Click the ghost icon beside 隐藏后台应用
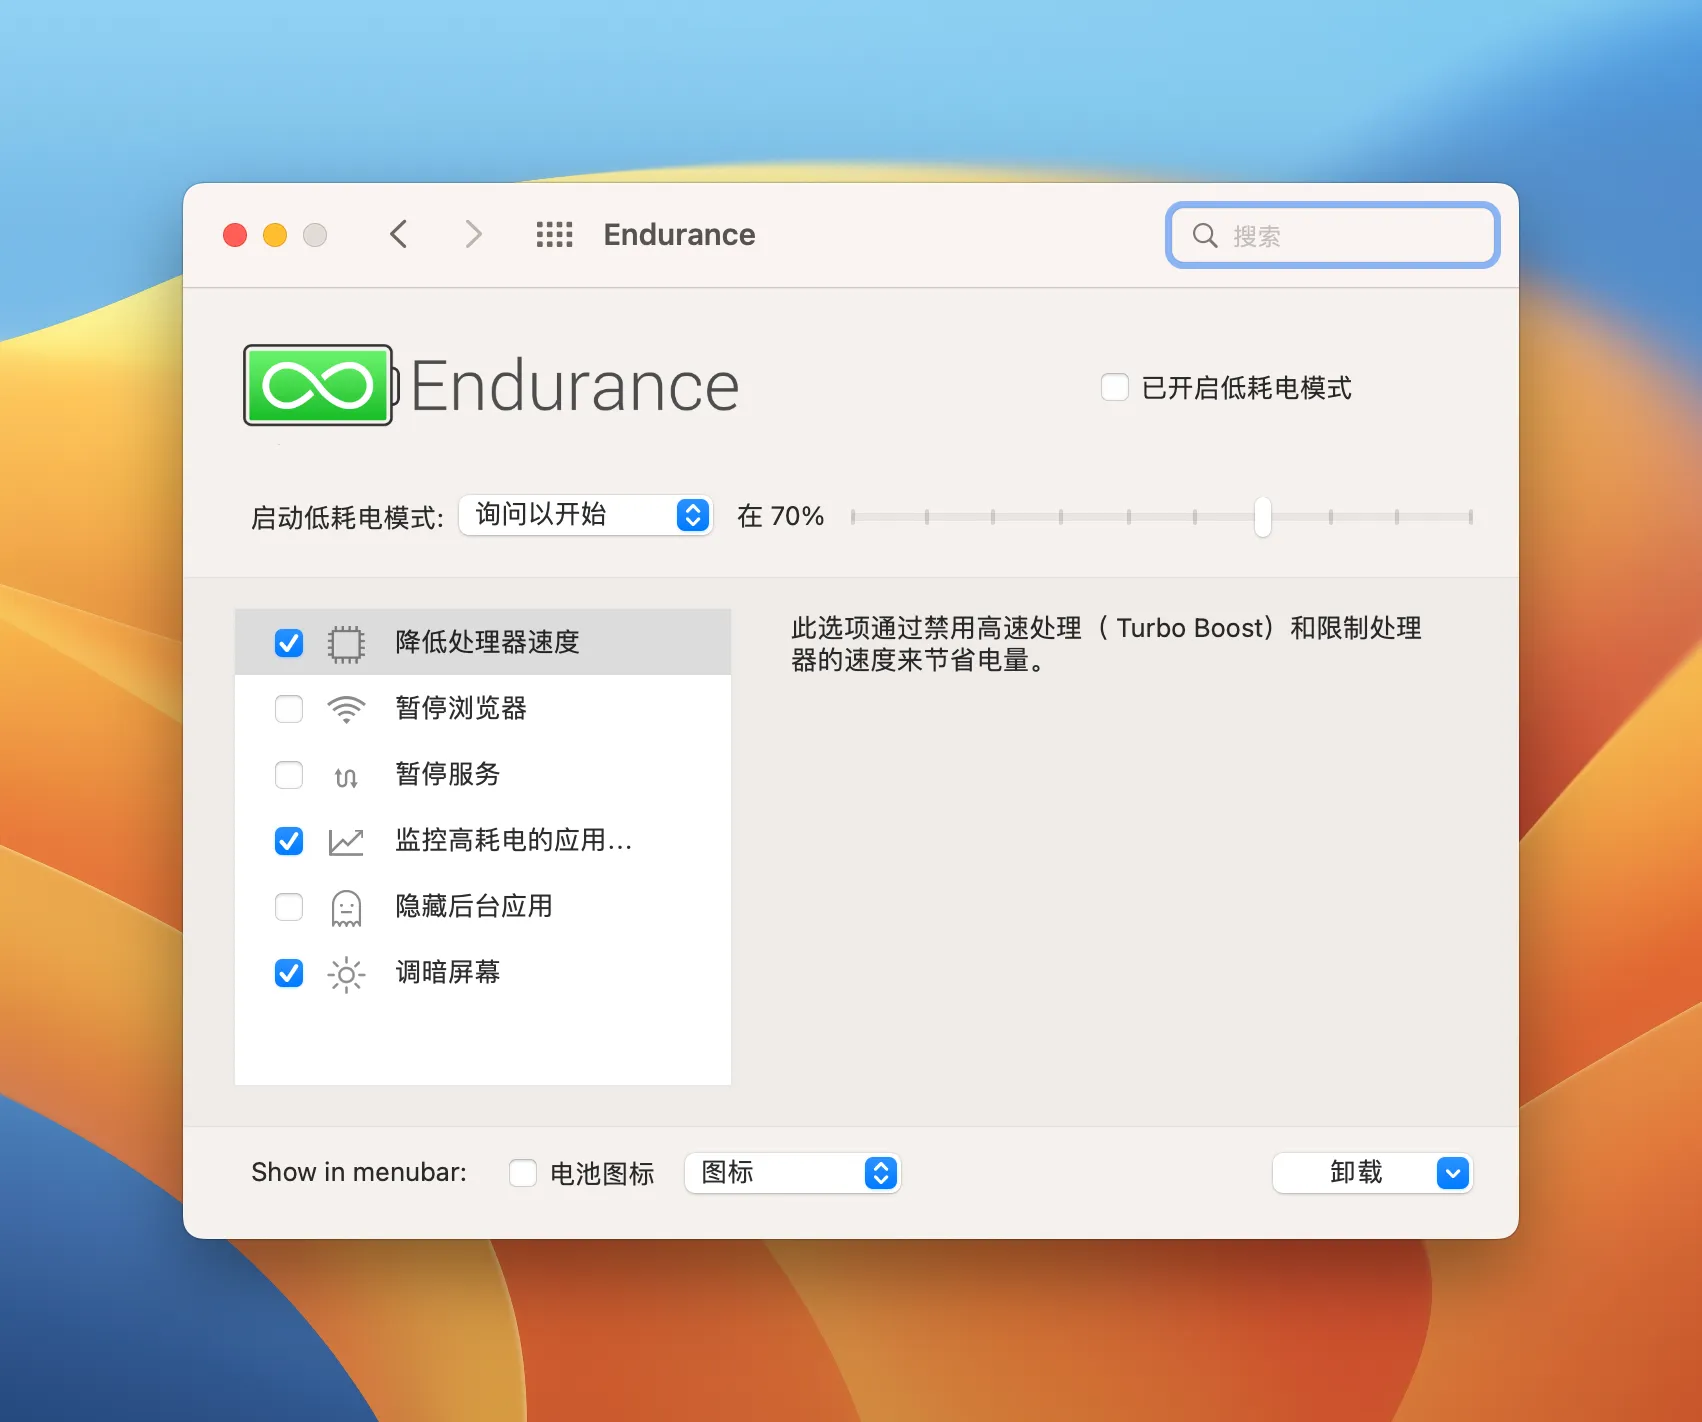Image resolution: width=1702 pixels, height=1422 pixels. click(346, 908)
